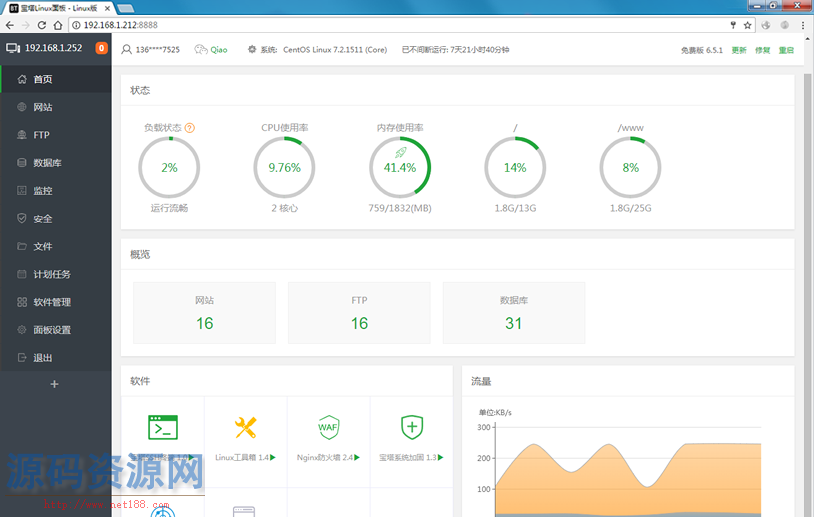Click the gear icon beside 面板设置

click(x=22, y=330)
